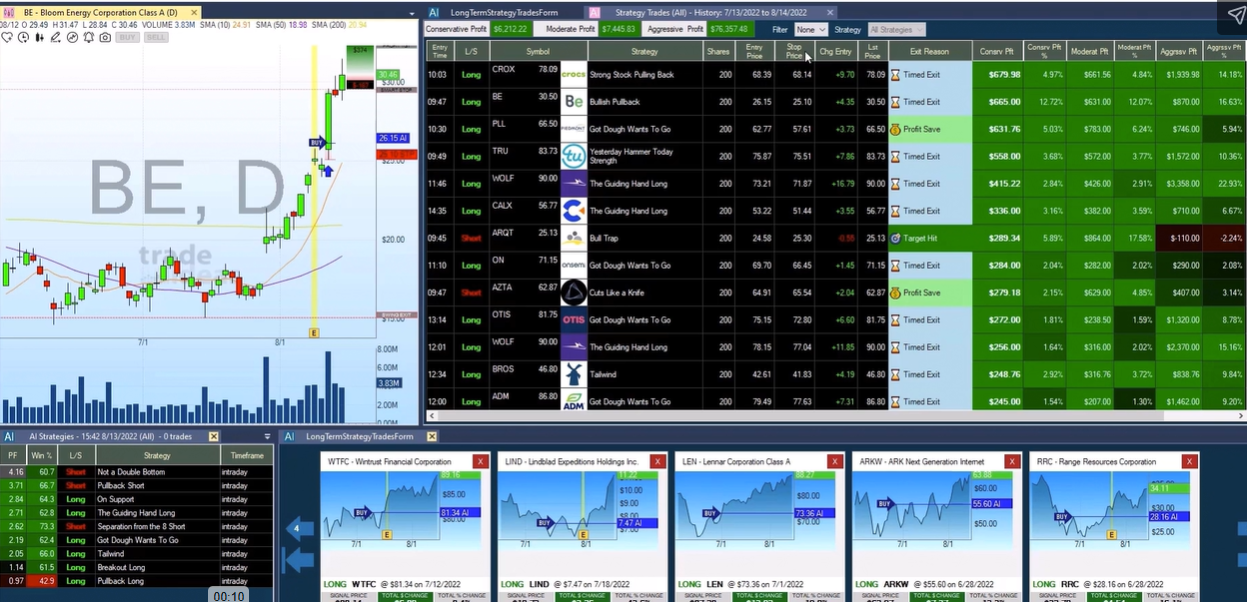Click the Target Hit icon on the ARQT row
Image resolution: width=1247 pixels, height=602 pixels.
click(x=898, y=238)
